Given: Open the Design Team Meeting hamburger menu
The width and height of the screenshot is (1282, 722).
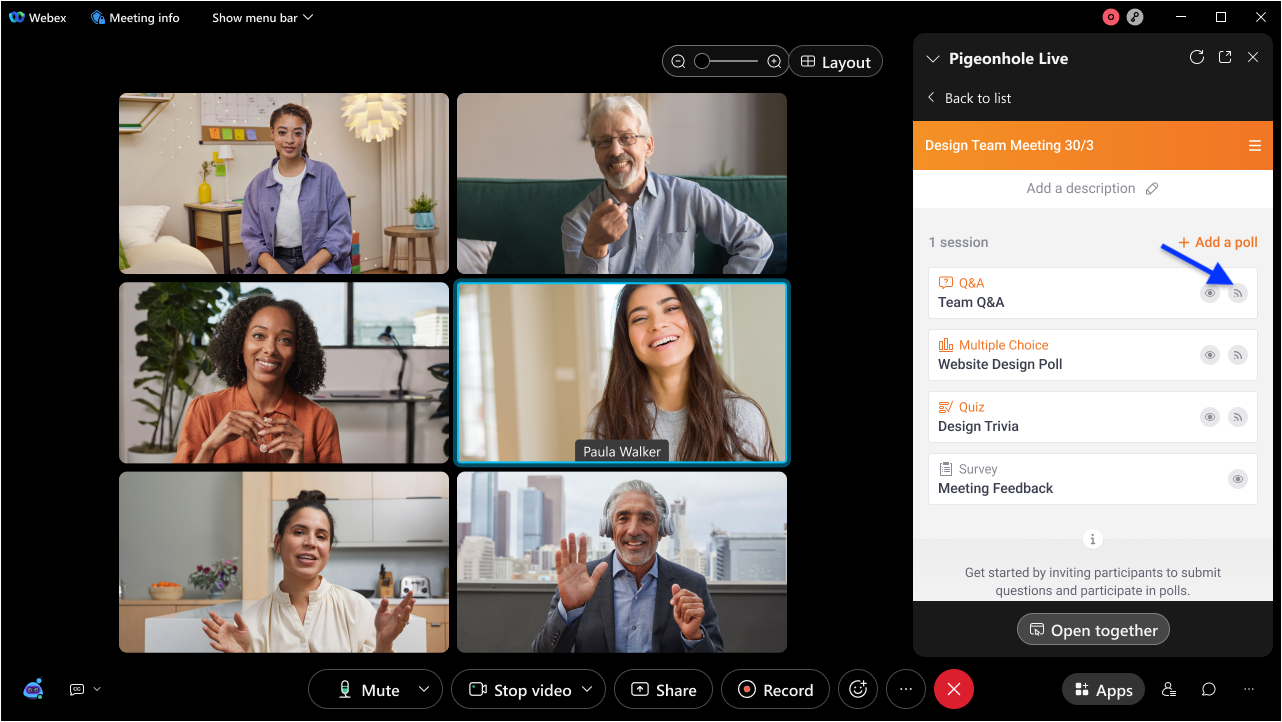Looking at the screenshot, I should (1254, 146).
